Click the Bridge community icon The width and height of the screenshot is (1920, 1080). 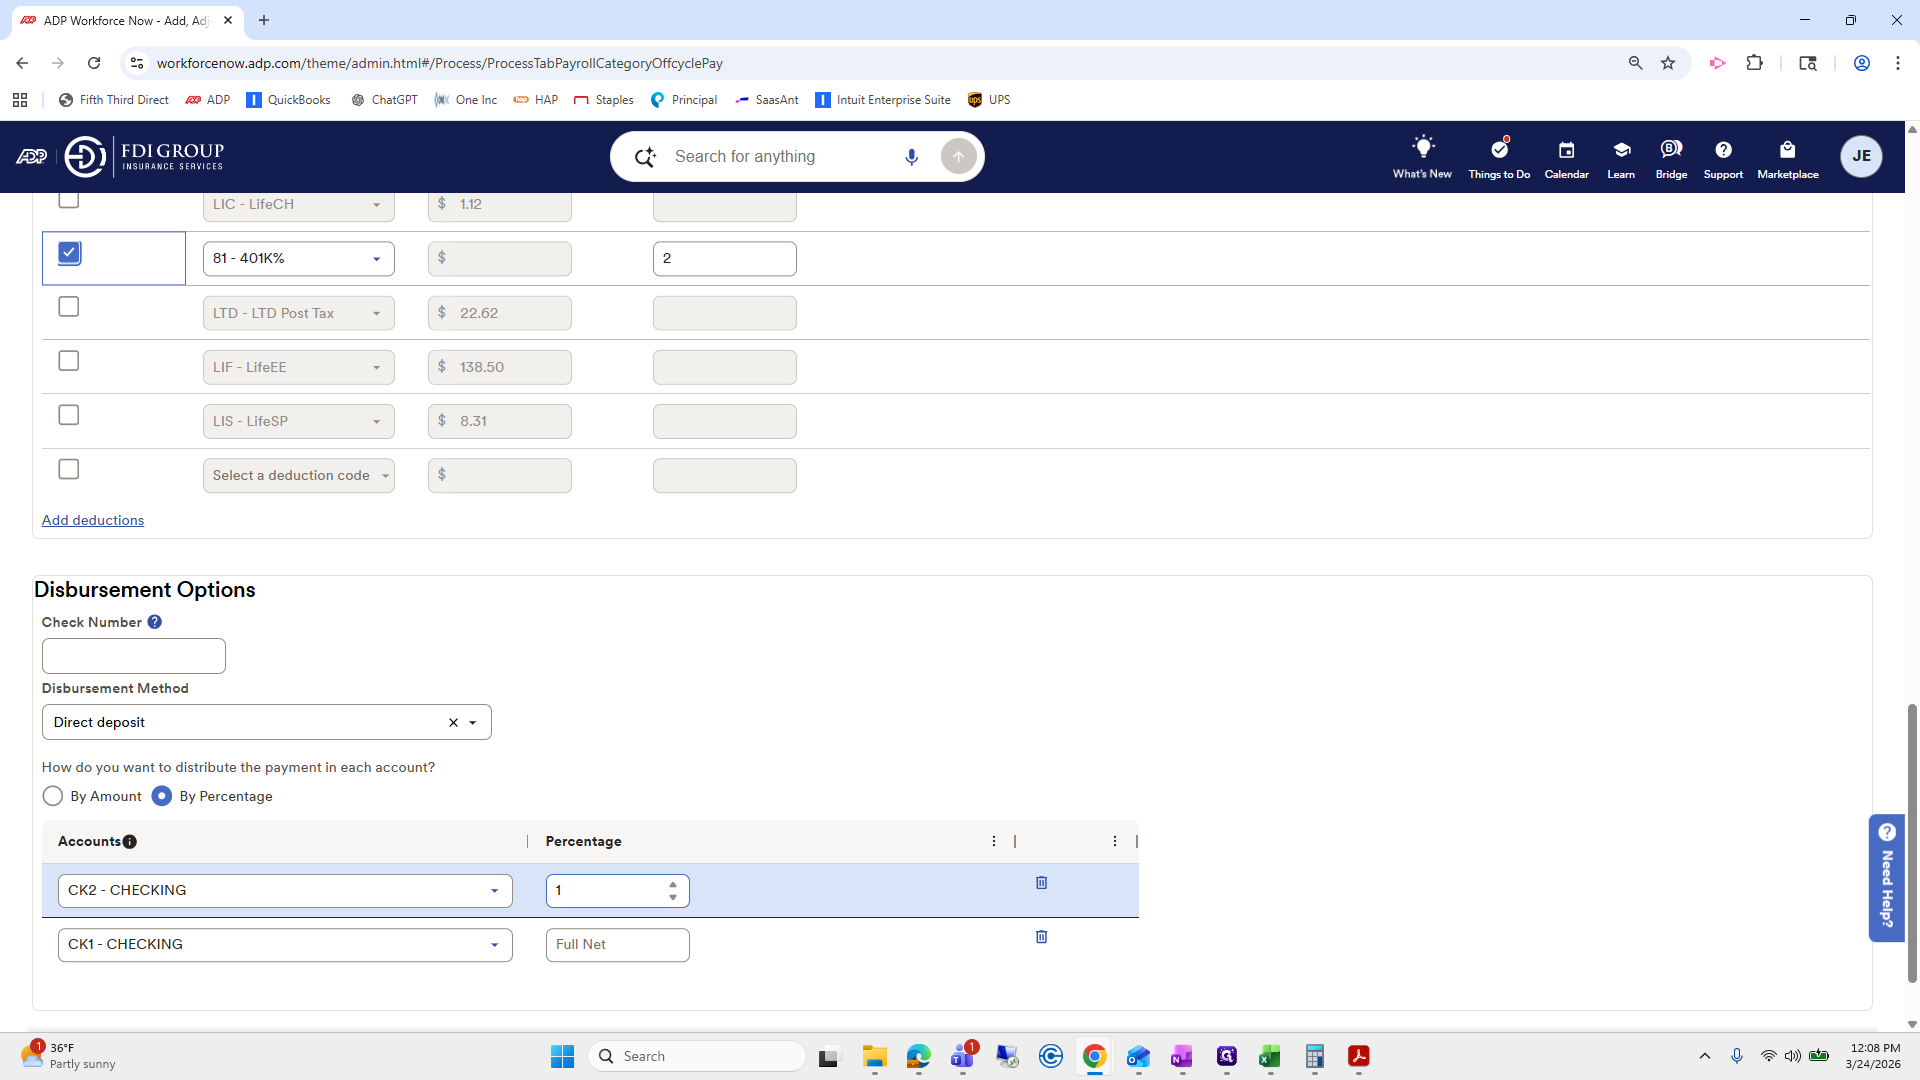tap(1671, 149)
